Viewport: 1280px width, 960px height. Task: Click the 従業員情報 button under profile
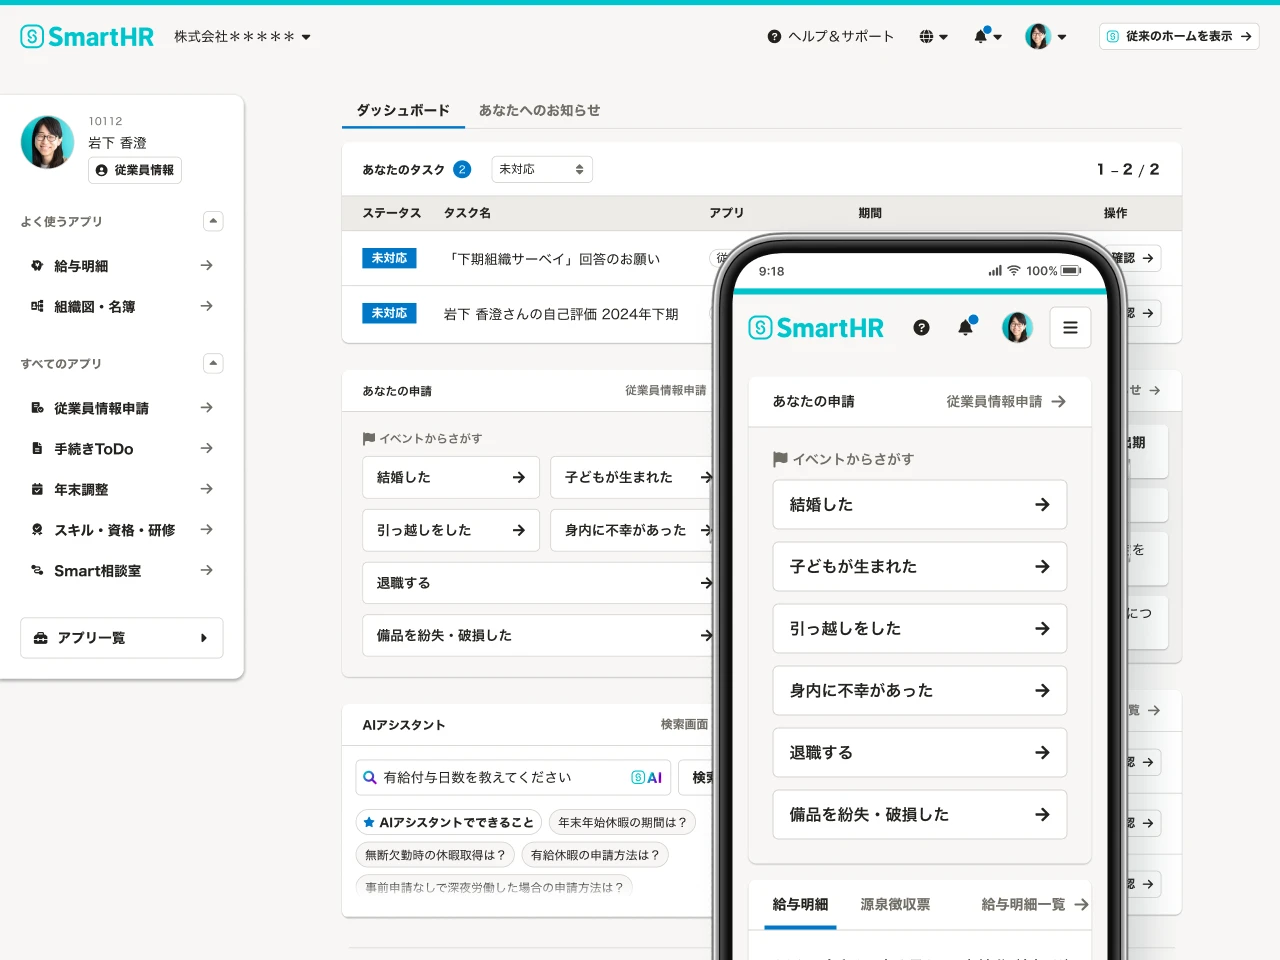click(135, 170)
